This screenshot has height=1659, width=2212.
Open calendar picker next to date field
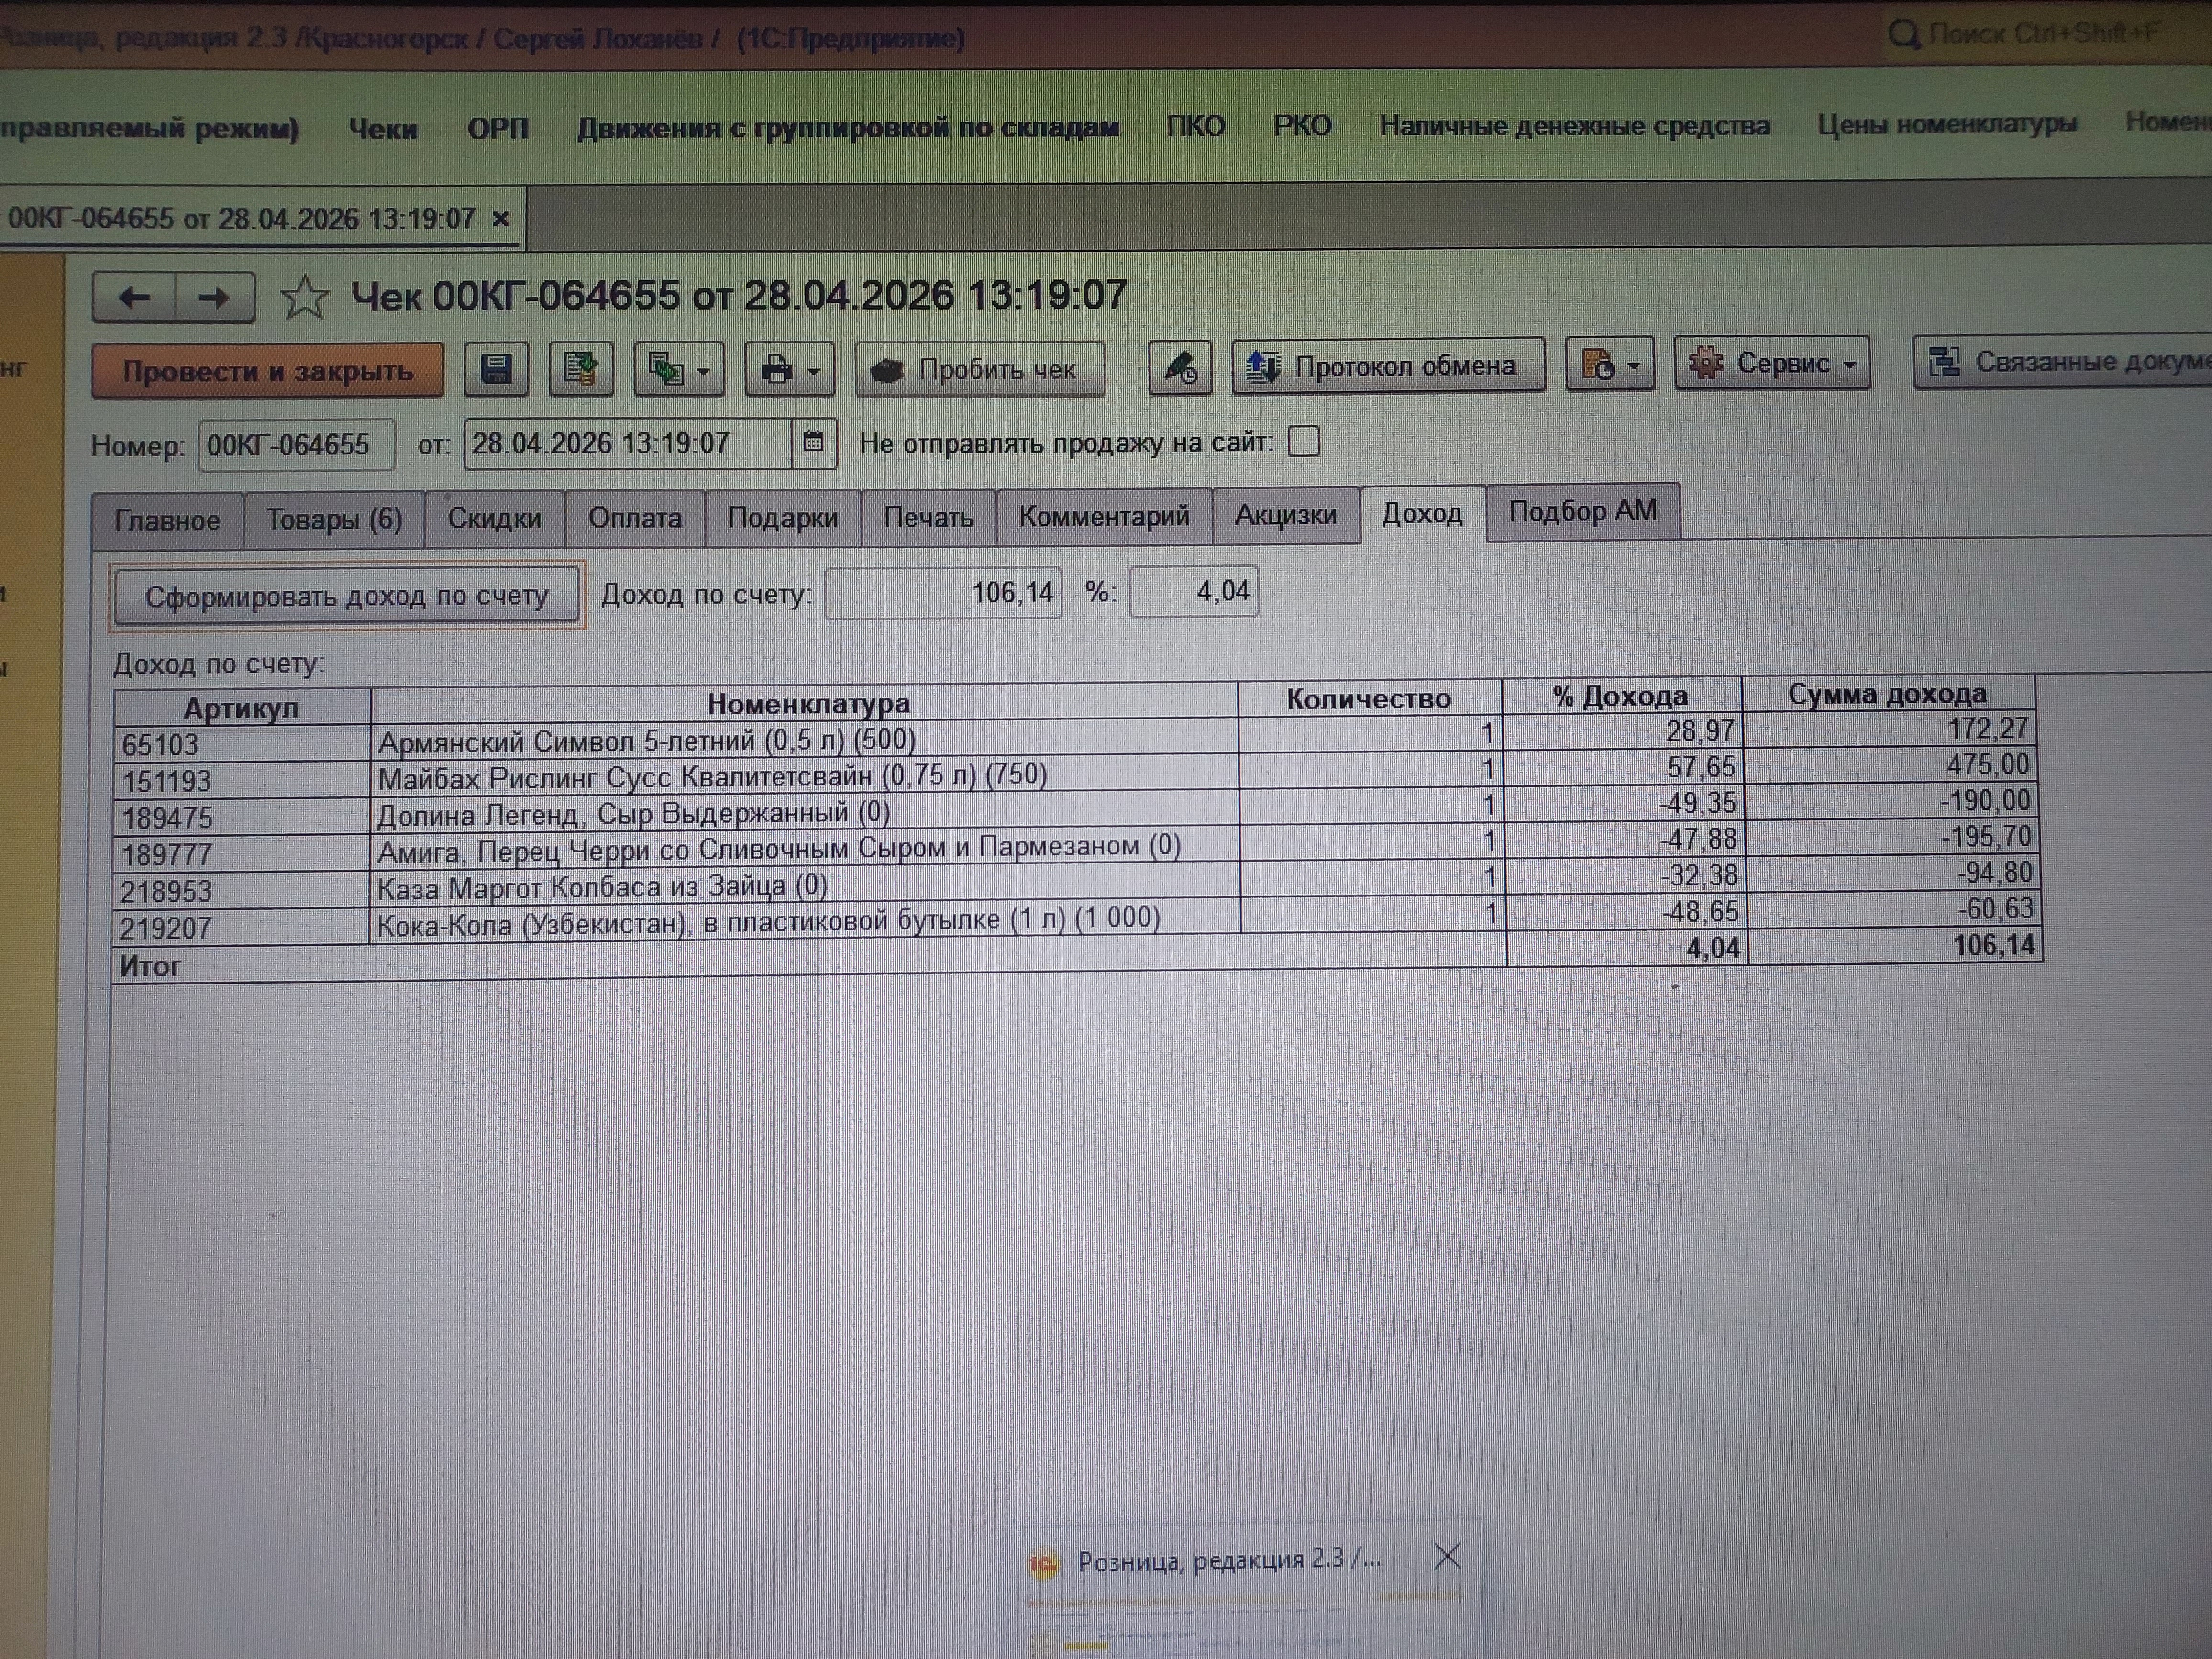(813, 442)
